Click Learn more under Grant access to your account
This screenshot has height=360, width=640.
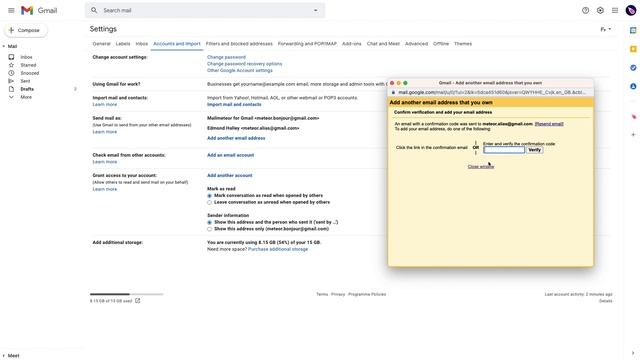[104, 189]
